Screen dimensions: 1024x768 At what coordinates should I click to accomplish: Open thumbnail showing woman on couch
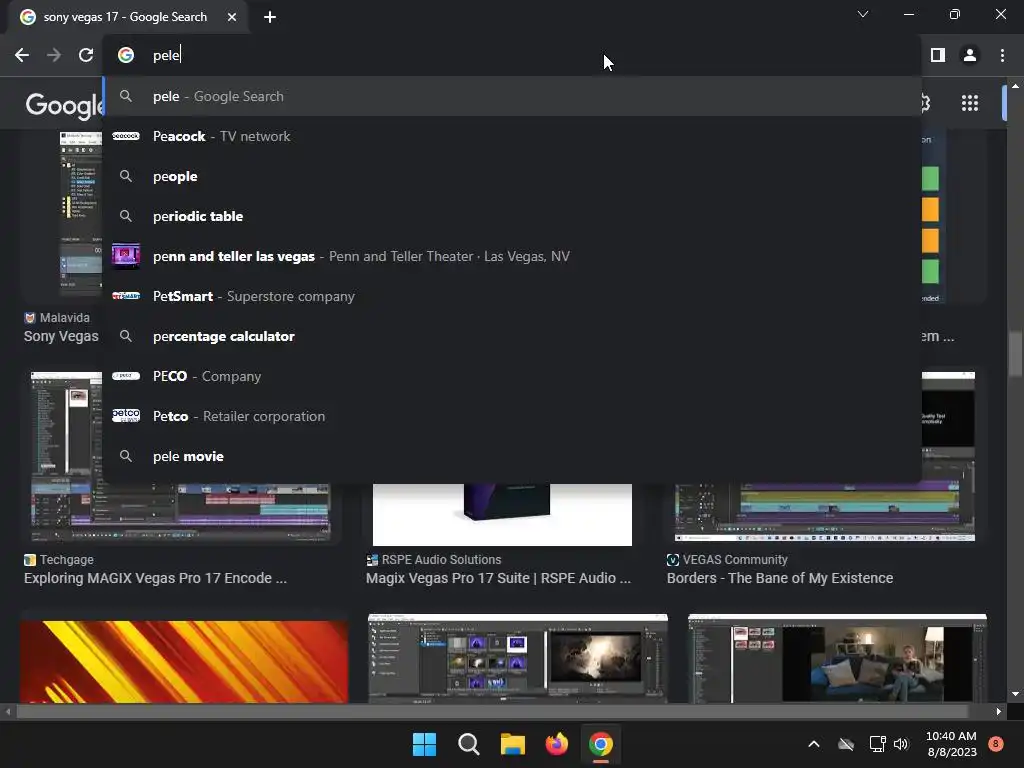pyautogui.click(x=837, y=658)
